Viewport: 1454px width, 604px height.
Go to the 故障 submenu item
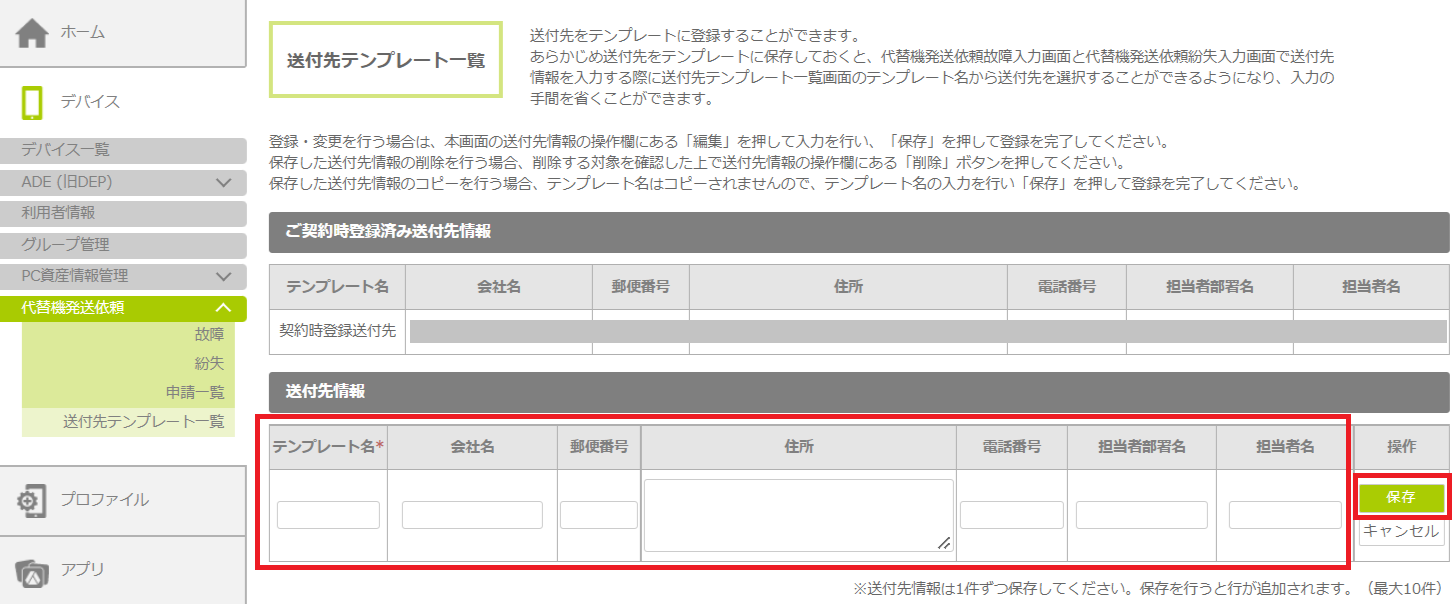point(209,335)
